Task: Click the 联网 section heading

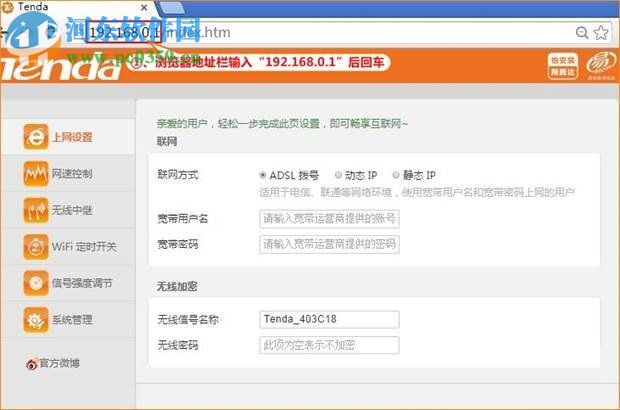Action: click(166, 141)
